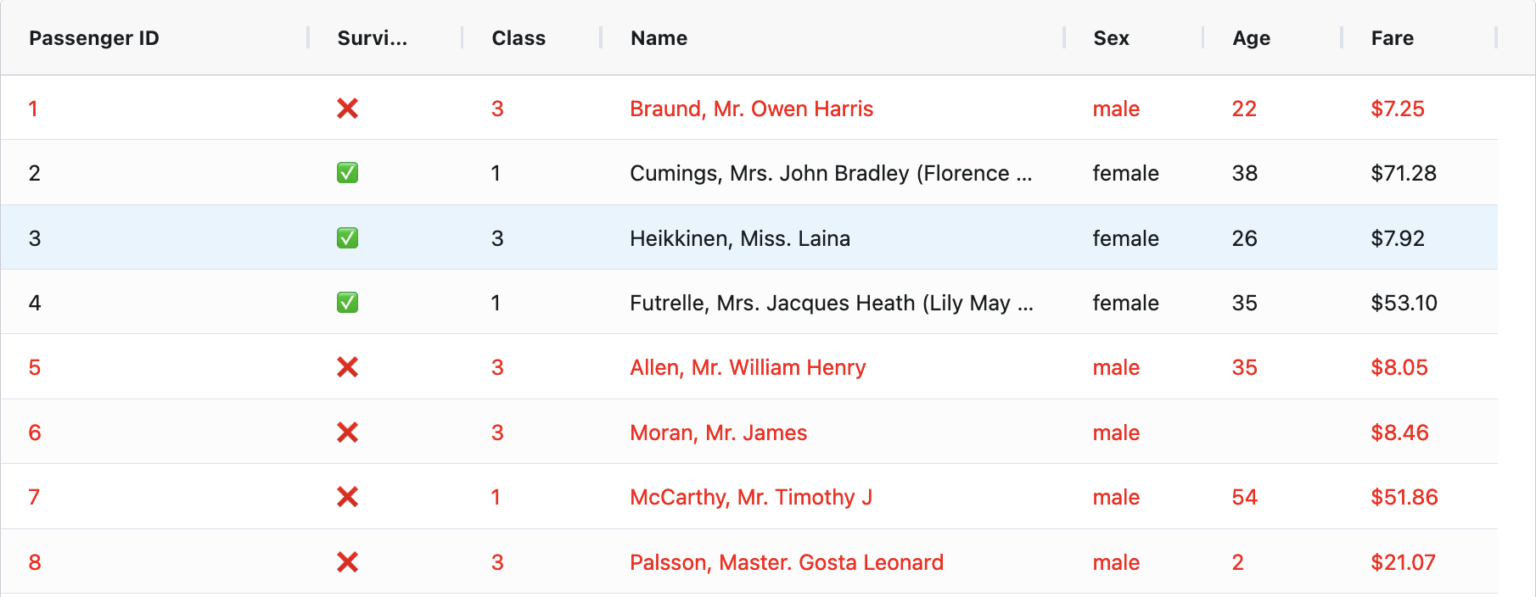Expand the truncated Survived column header

[x=370, y=38]
